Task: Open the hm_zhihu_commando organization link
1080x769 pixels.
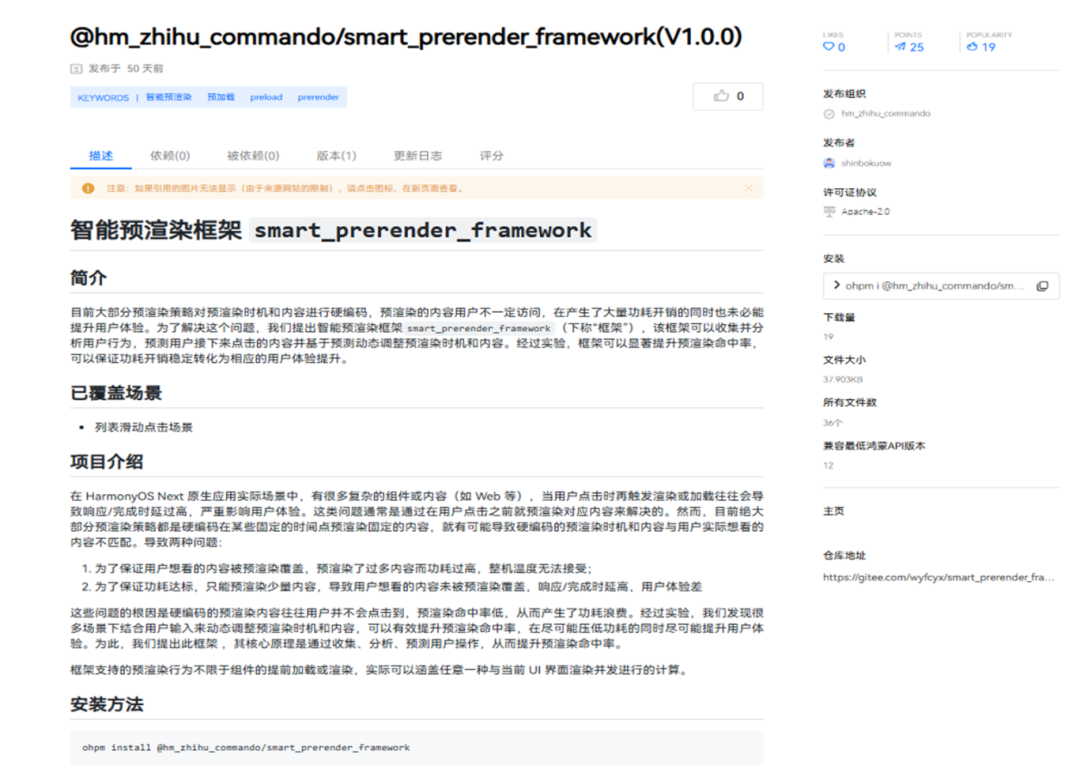Action: coord(885,114)
